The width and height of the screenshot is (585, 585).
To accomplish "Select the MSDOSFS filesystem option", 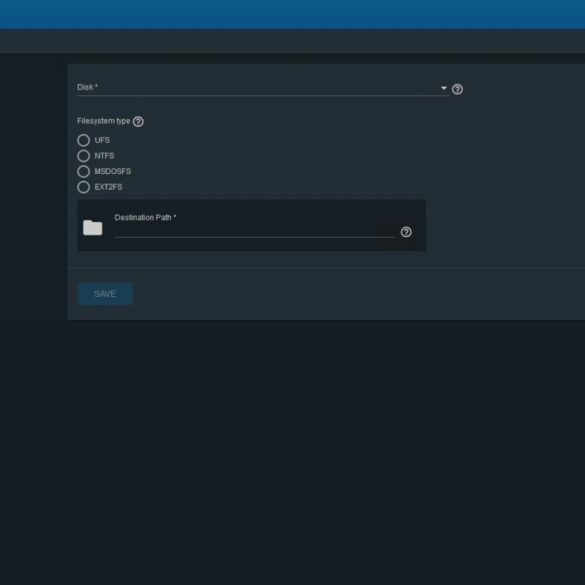I will (84, 172).
